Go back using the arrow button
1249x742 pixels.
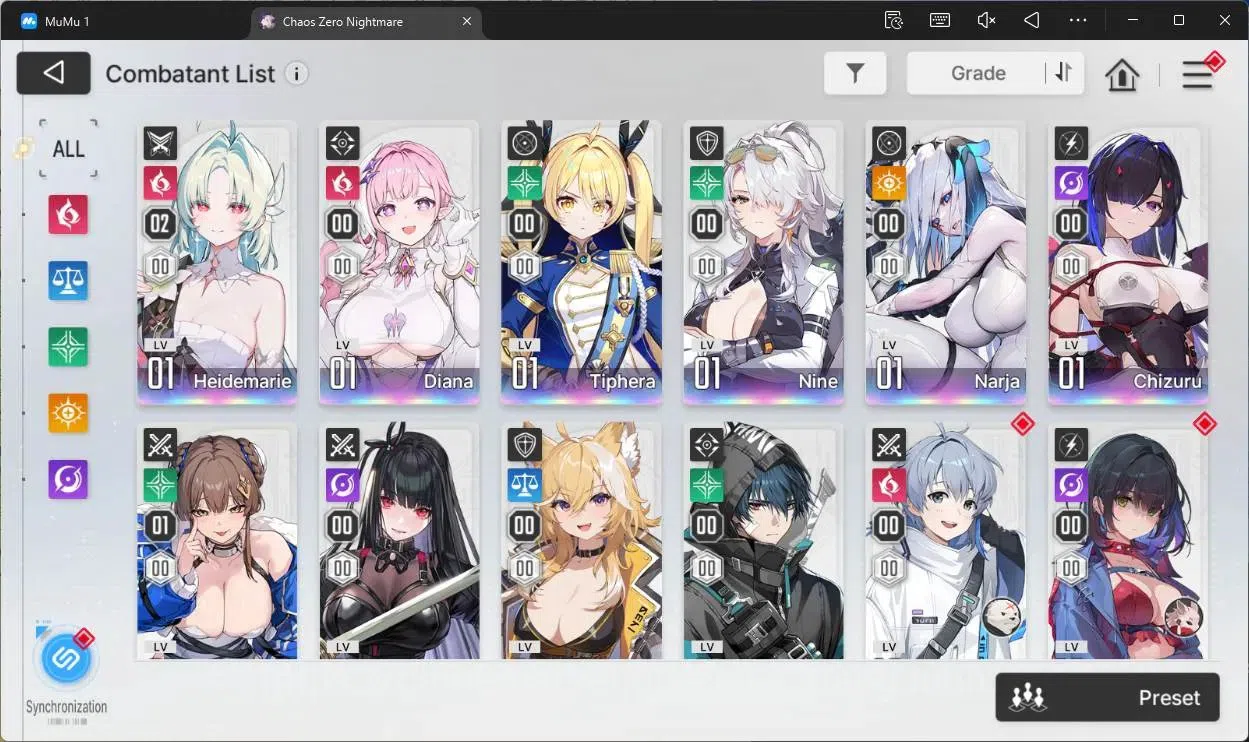click(54, 73)
